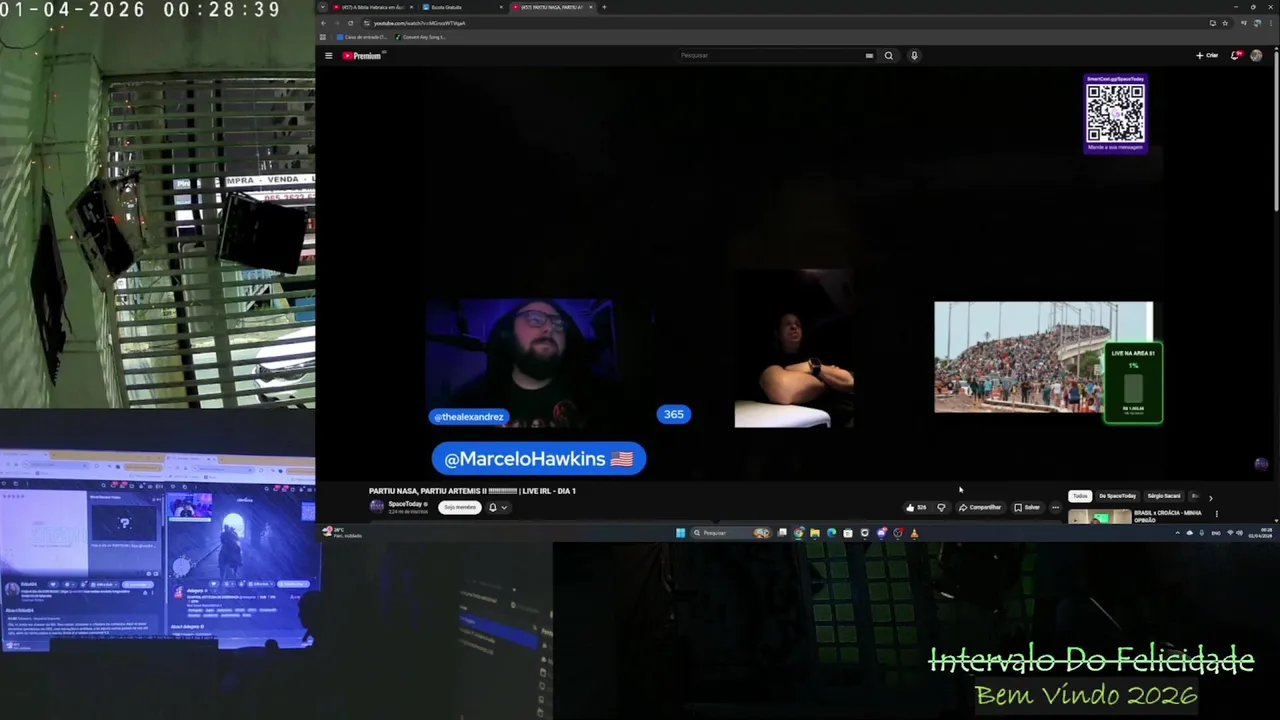Open the Windows Start menu
1280x720 pixels.
click(680, 533)
